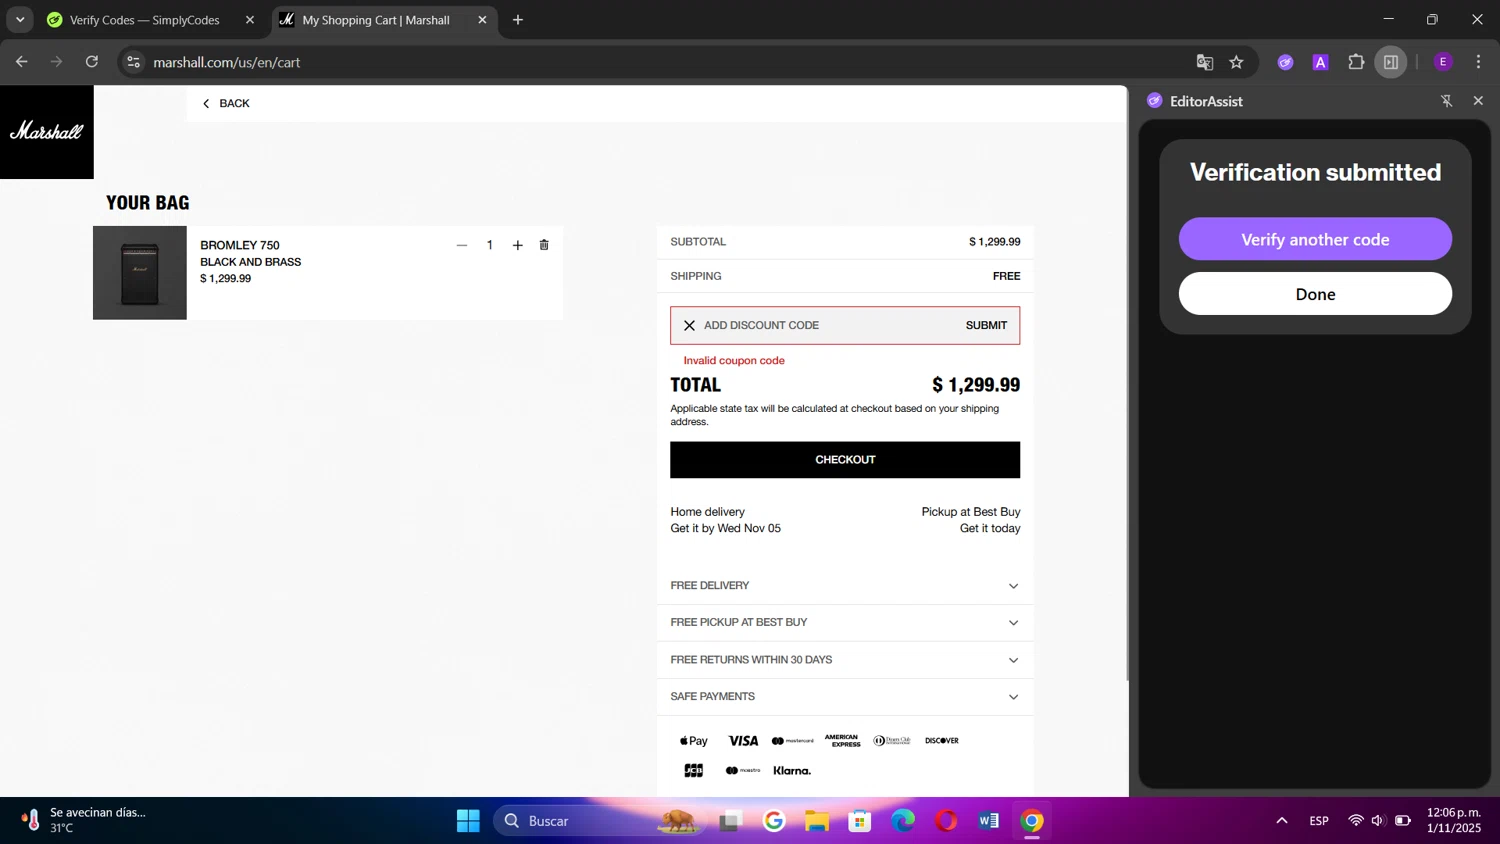The height and width of the screenshot is (844, 1500).
Task: Open the SimplyCodes extension icon
Action: (x=1286, y=62)
